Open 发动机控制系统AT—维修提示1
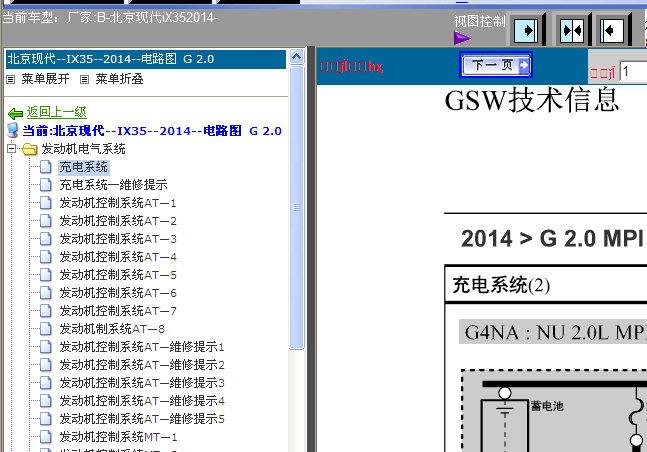 coord(142,347)
